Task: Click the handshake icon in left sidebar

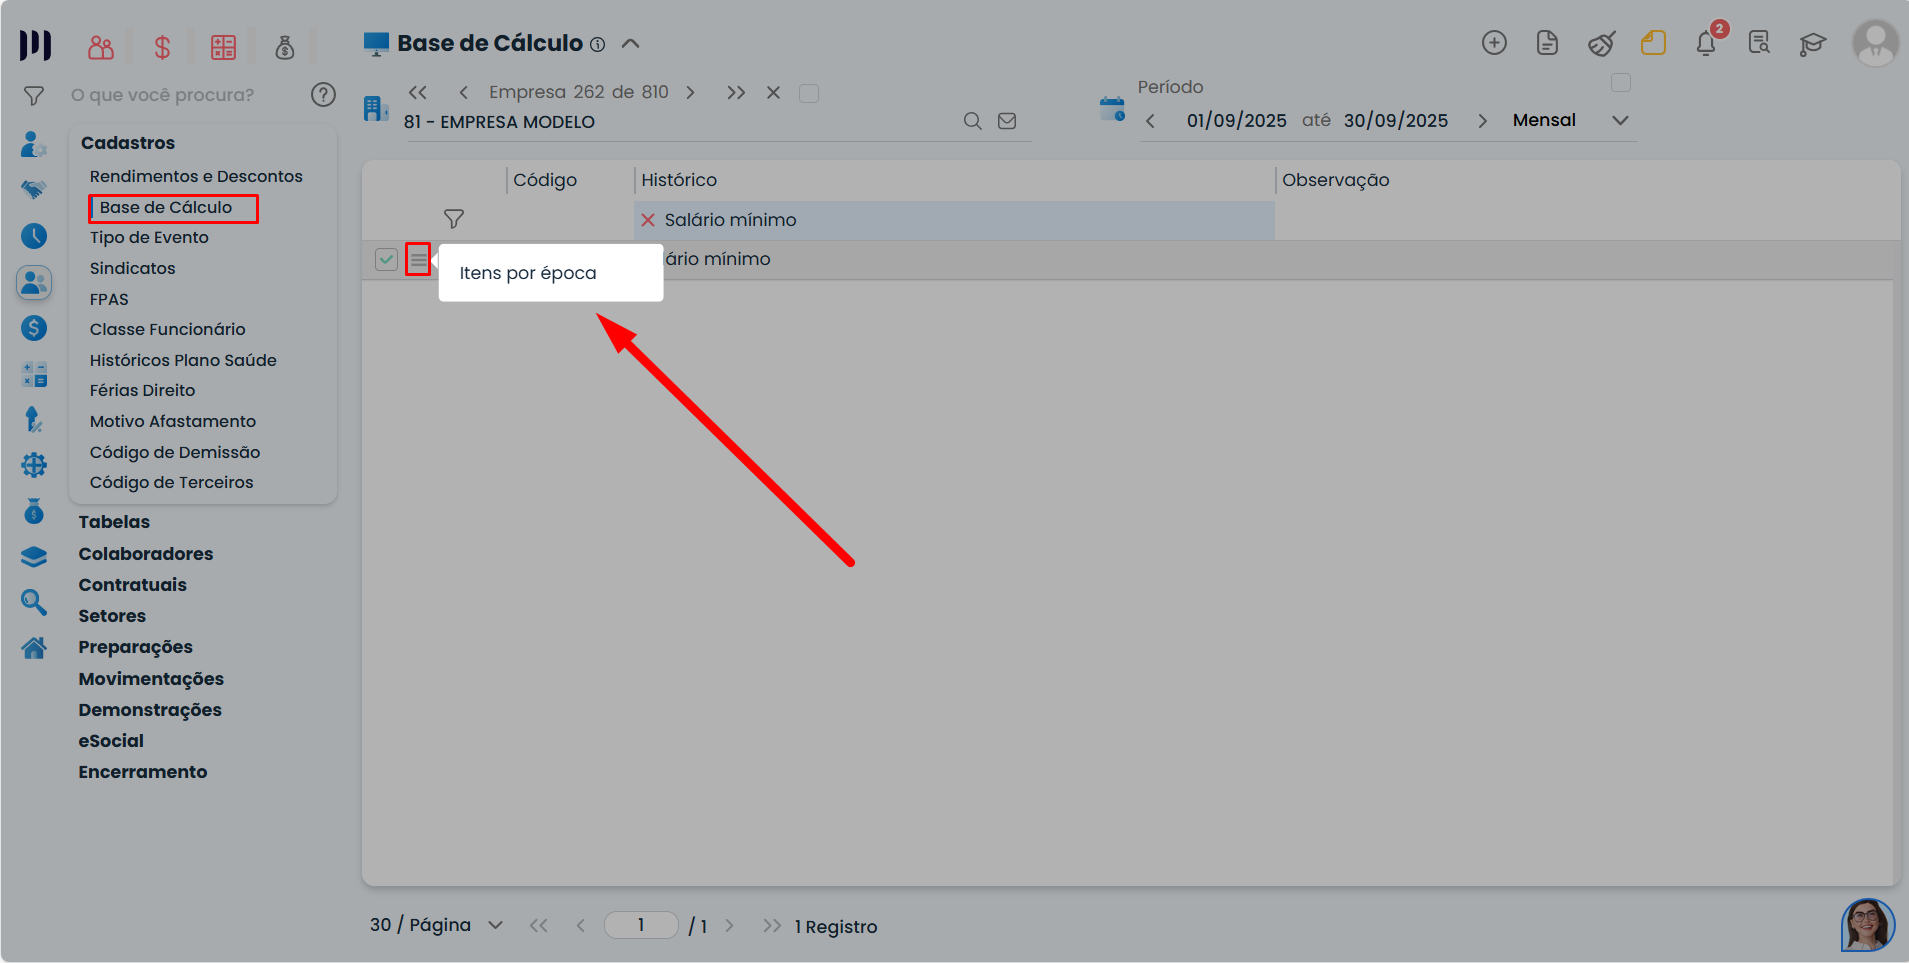Action: tap(34, 190)
